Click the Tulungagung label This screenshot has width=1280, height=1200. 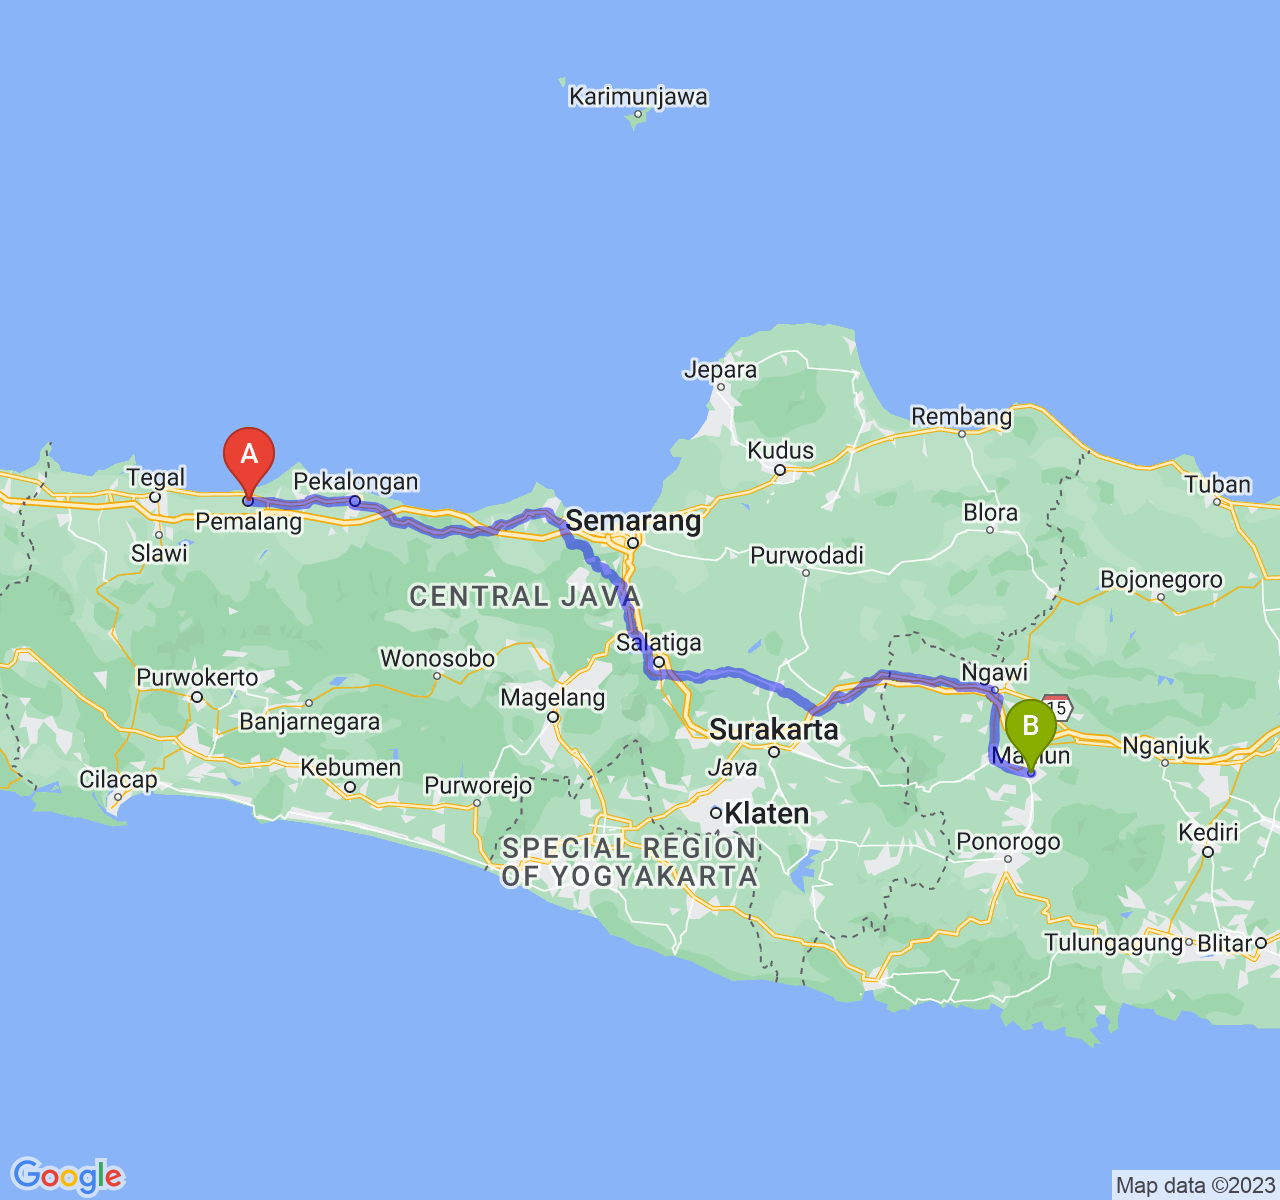point(1114,943)
